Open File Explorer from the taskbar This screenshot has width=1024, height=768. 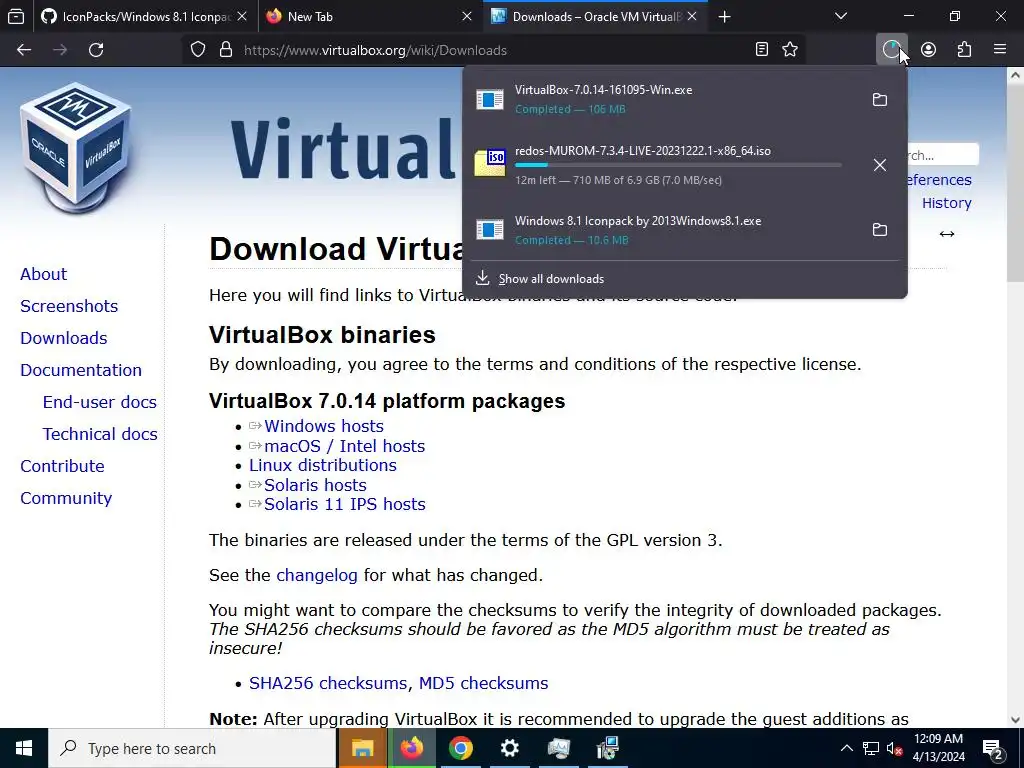pos(362,748)
